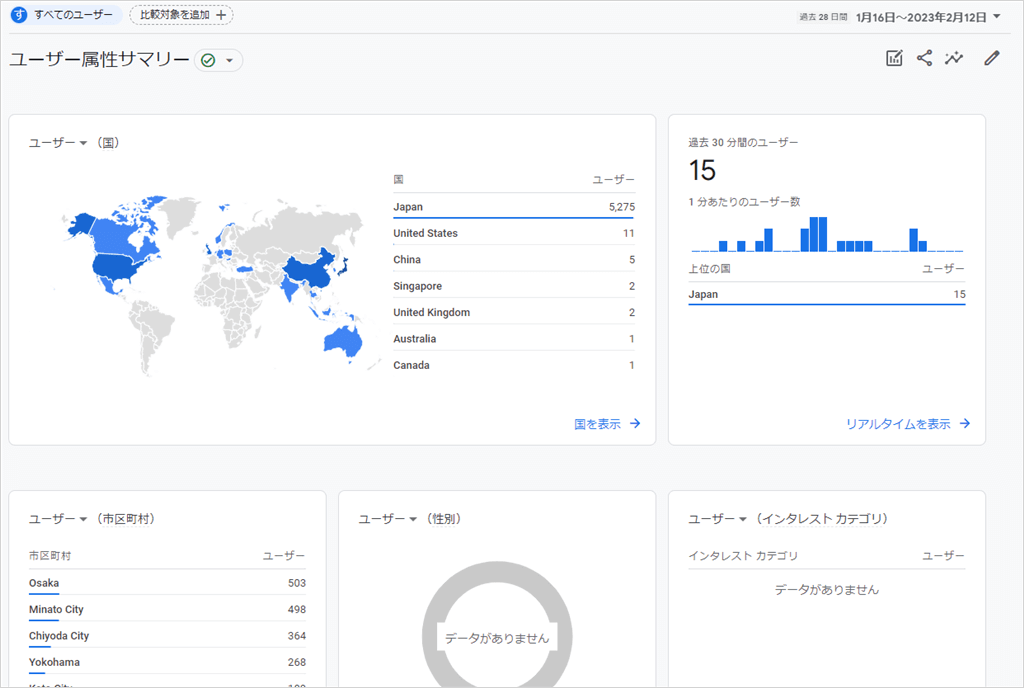Click Australia on the world map
This screenshot has width=1024, height=688.
(x=343, y=341)
